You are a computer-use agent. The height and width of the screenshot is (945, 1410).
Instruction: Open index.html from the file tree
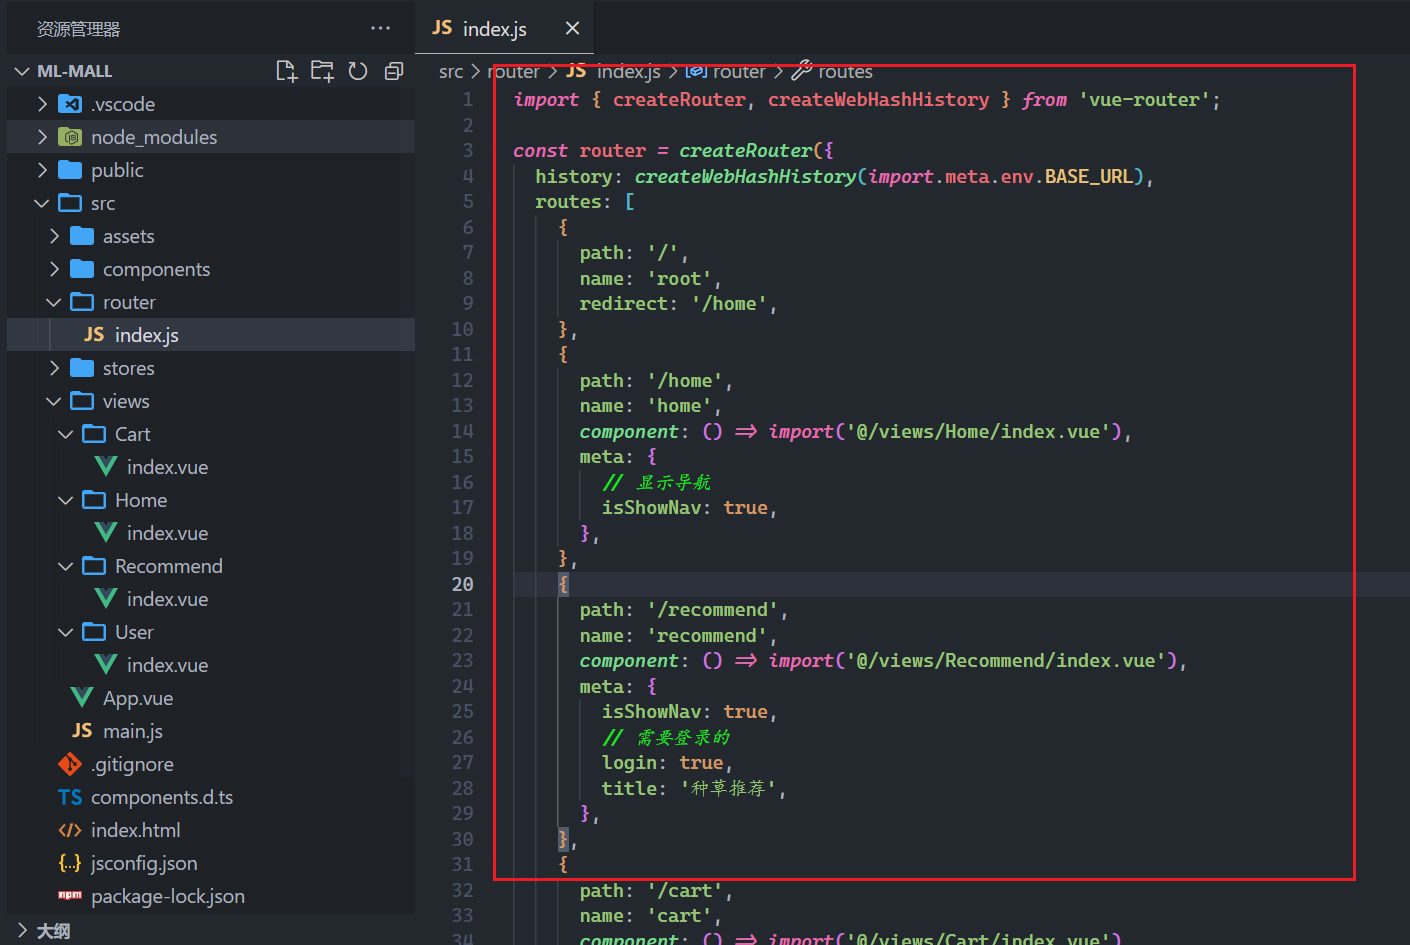136,830
